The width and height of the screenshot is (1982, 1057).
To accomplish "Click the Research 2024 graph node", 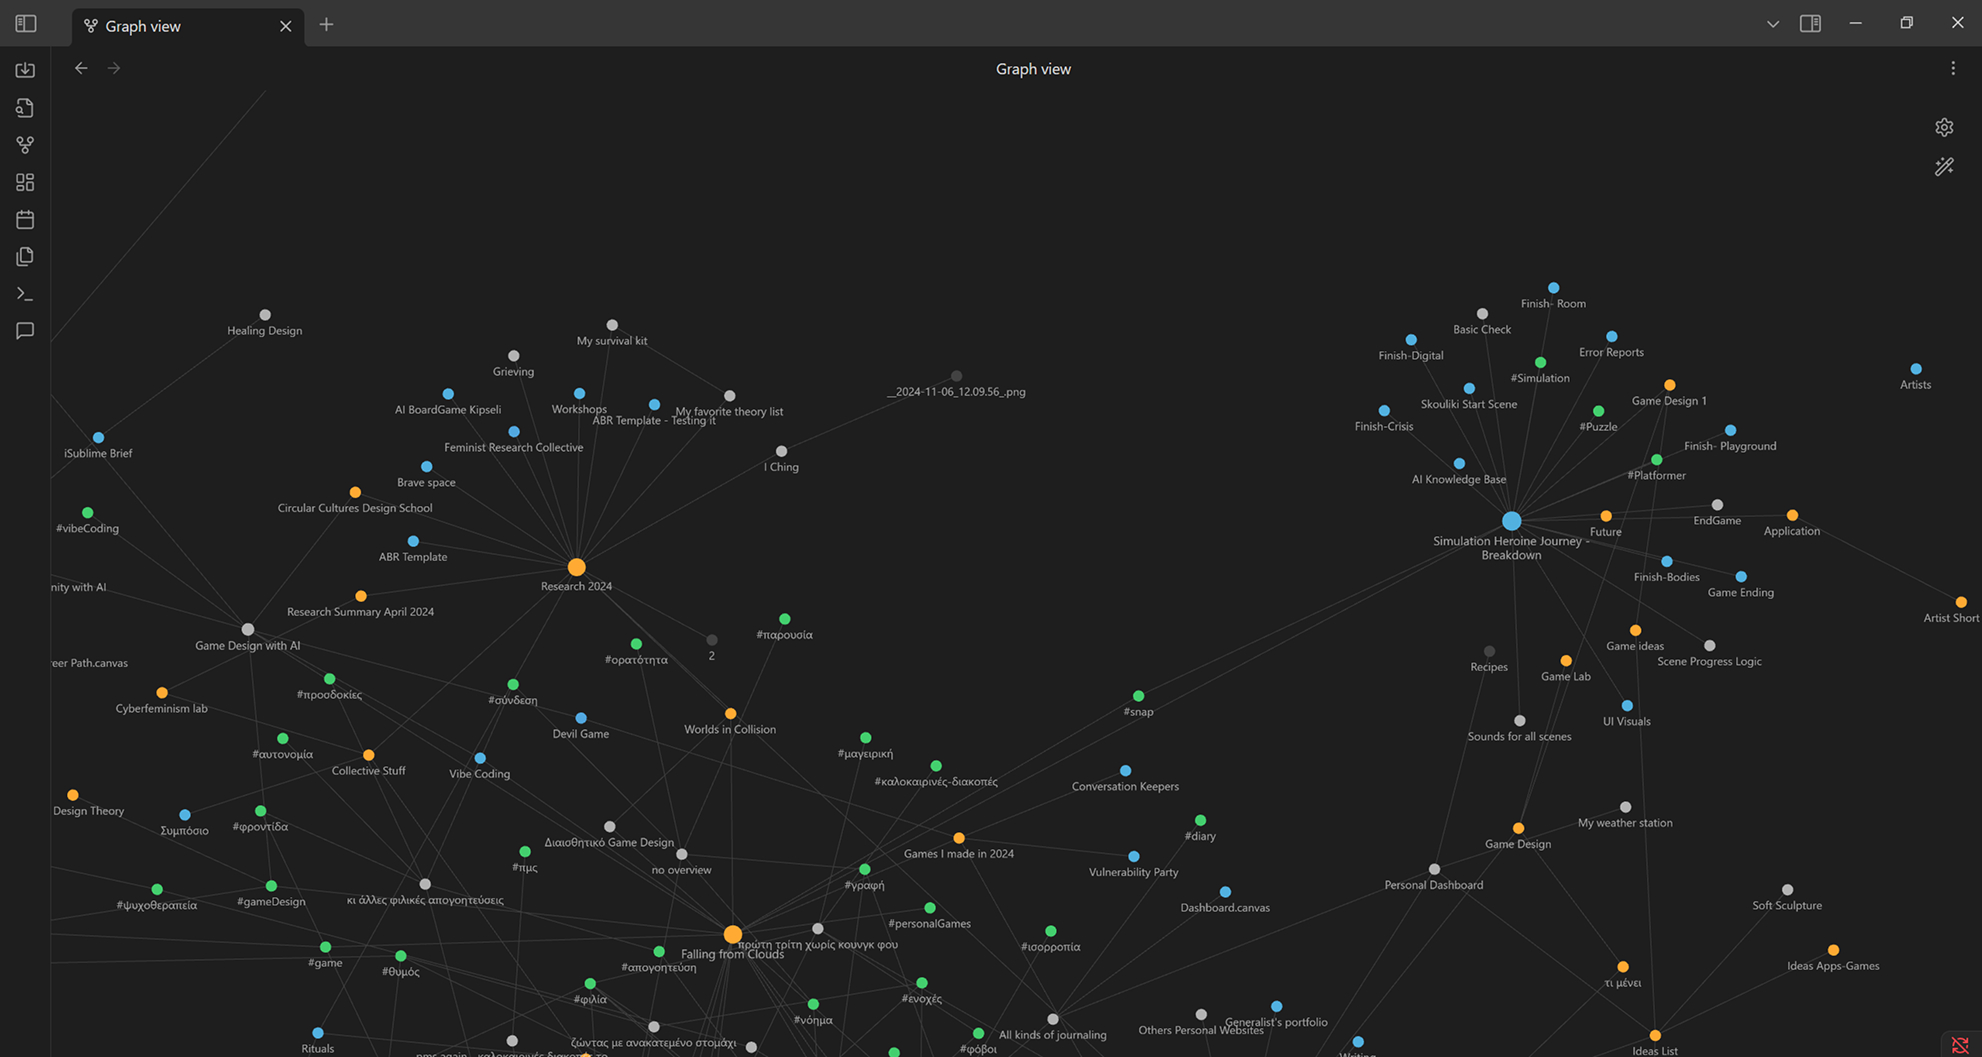I will point(576,567).
